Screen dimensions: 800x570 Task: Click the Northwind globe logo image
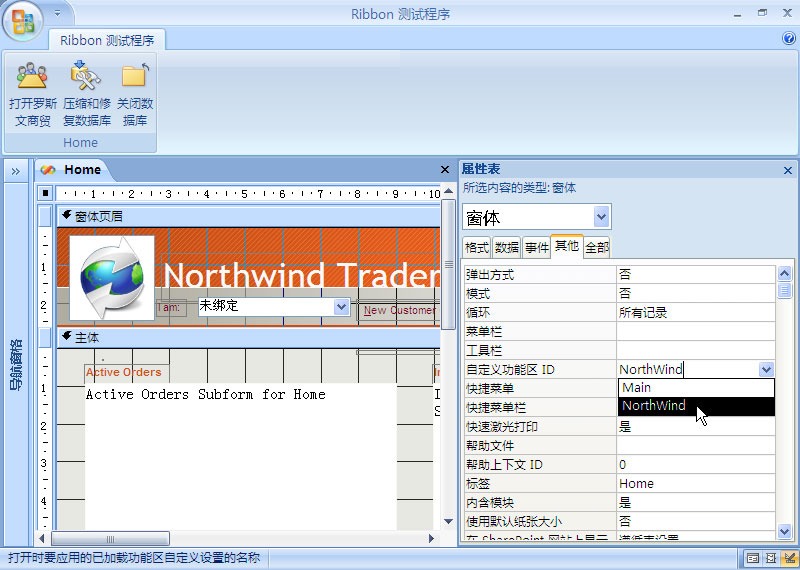click(112, 278)
